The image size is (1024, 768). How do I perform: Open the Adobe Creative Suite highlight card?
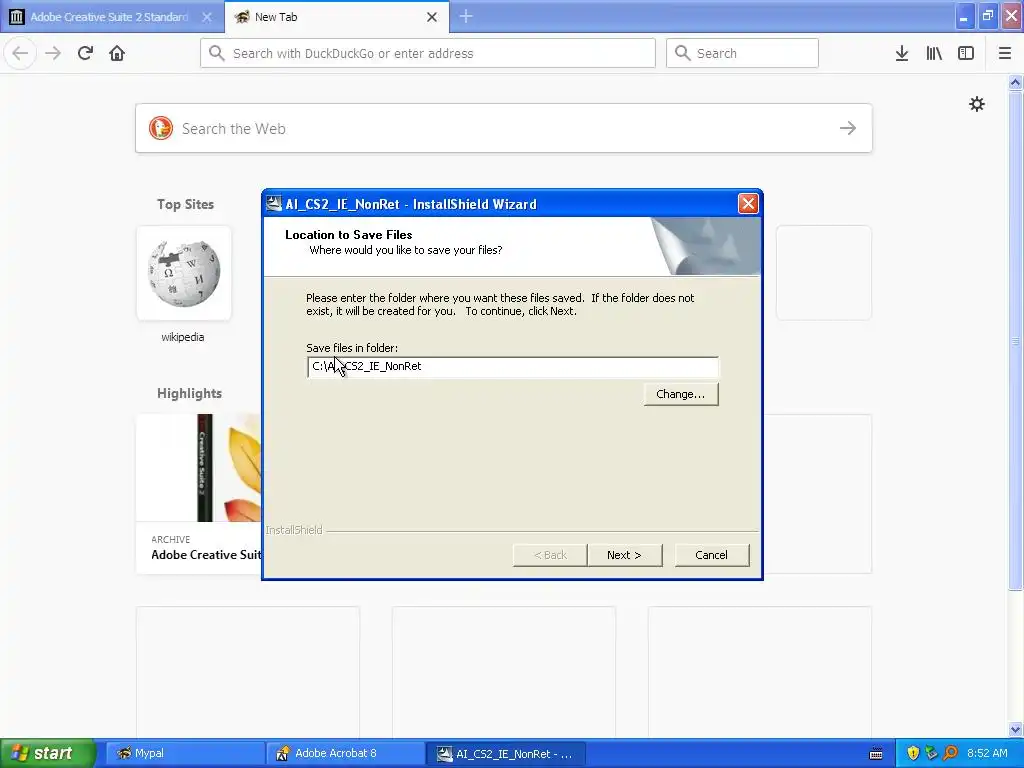(x=199, y=494)
